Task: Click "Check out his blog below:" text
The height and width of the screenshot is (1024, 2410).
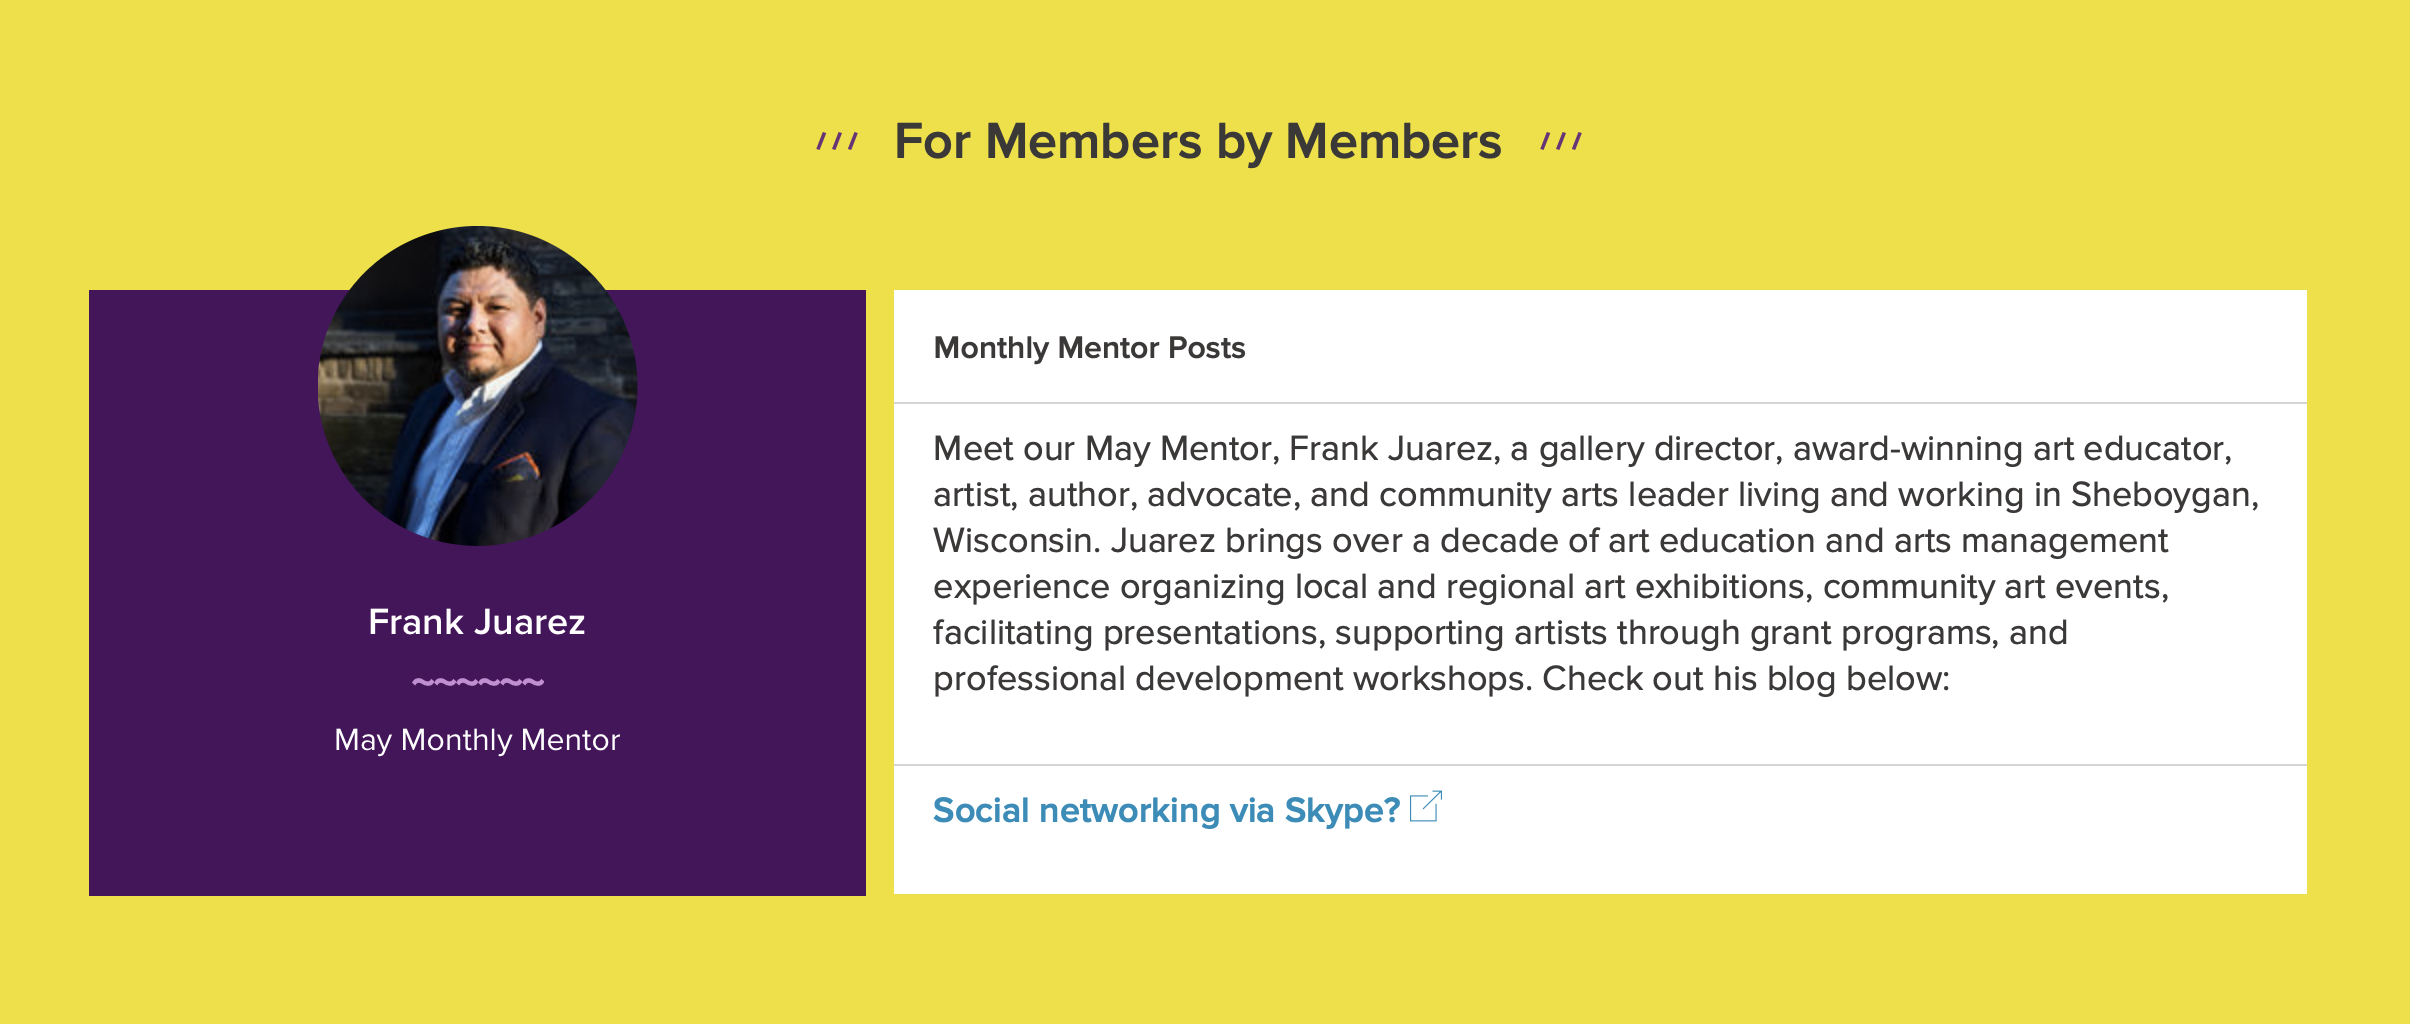Action: click(1745, 679)
